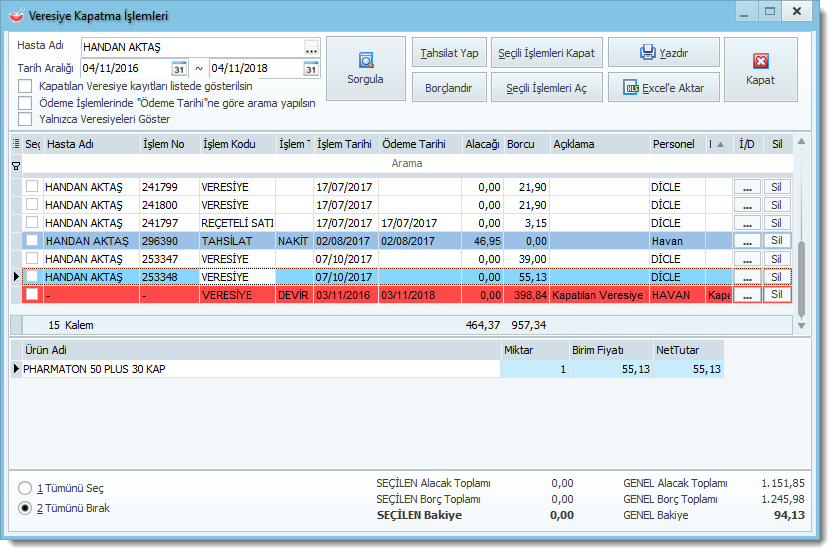Image resolution: width=835 pixels, height=555 pixels.
Task: Check the row checkbox for transaction 241797
Action: pyautogui.click(x=32, y=223)
